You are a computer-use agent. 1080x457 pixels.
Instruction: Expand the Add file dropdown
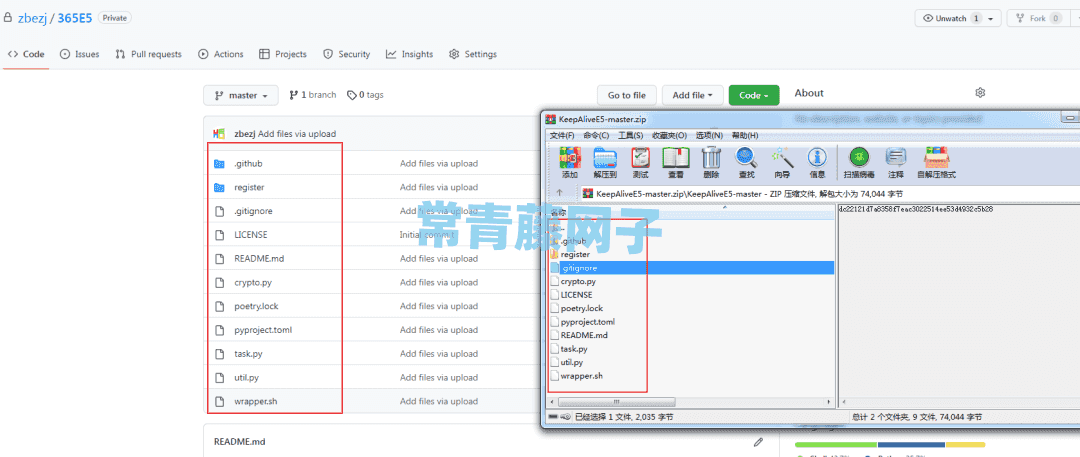(692, 95)
